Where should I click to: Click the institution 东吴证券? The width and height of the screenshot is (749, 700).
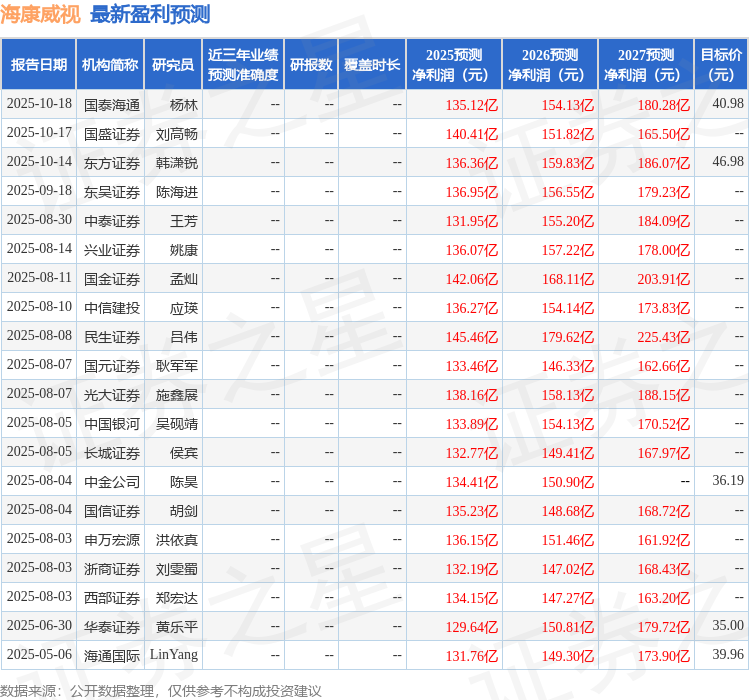click(x=112, y=192)
